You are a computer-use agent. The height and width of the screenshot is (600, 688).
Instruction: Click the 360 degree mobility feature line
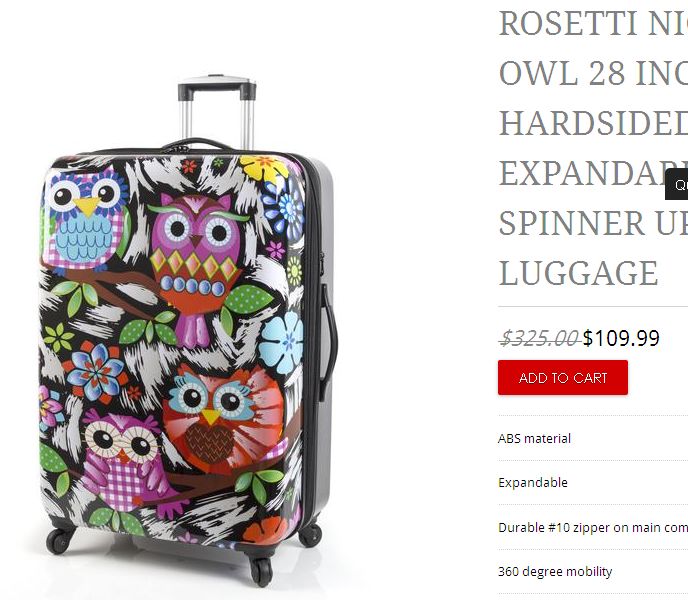click(x=555, y=571)
